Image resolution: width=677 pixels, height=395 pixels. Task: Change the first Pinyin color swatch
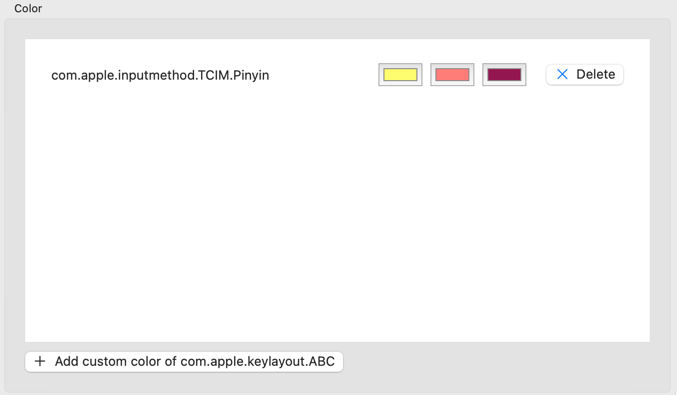(x=400, y=75)
